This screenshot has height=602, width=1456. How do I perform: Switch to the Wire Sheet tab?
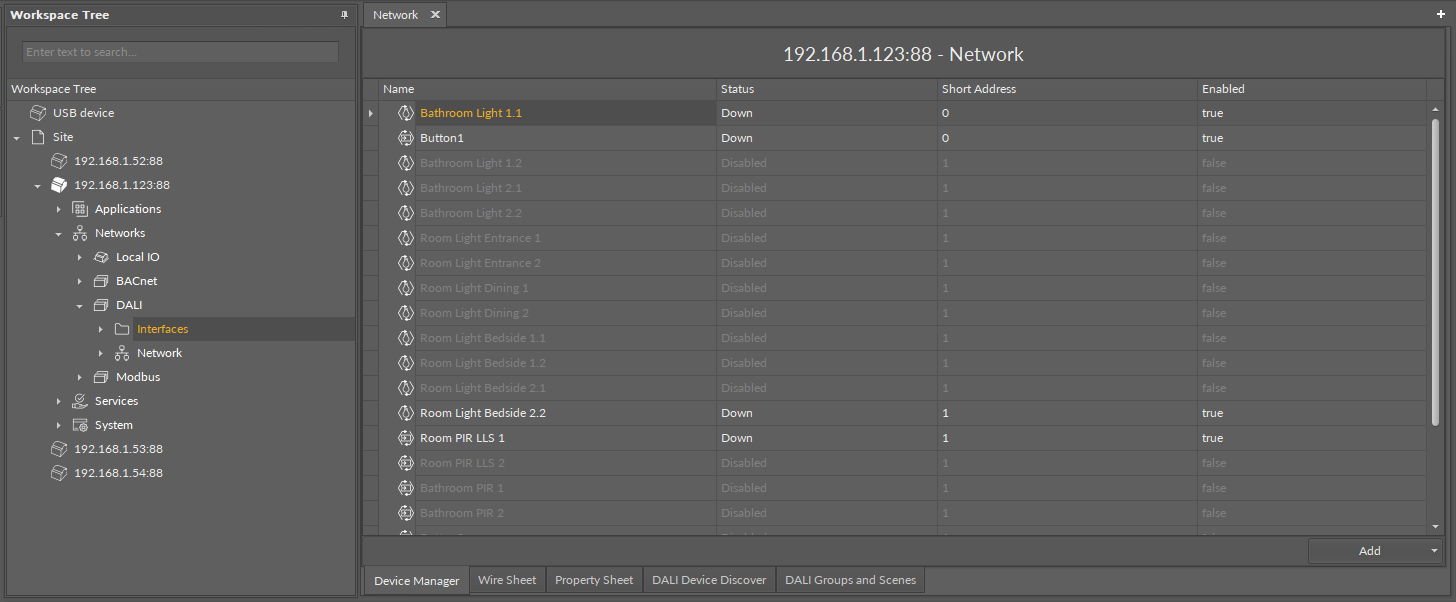[507, 580]
